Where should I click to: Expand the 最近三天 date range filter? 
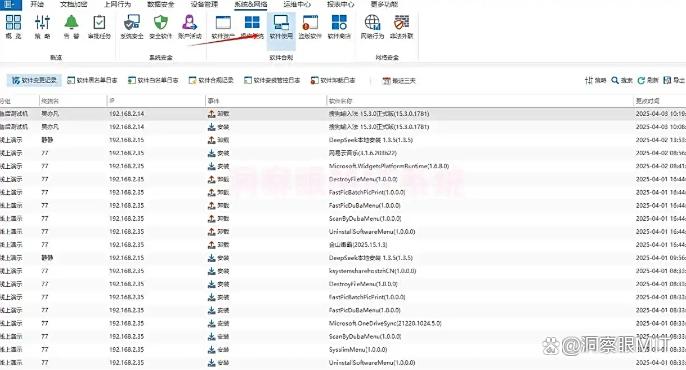[399, 80]
